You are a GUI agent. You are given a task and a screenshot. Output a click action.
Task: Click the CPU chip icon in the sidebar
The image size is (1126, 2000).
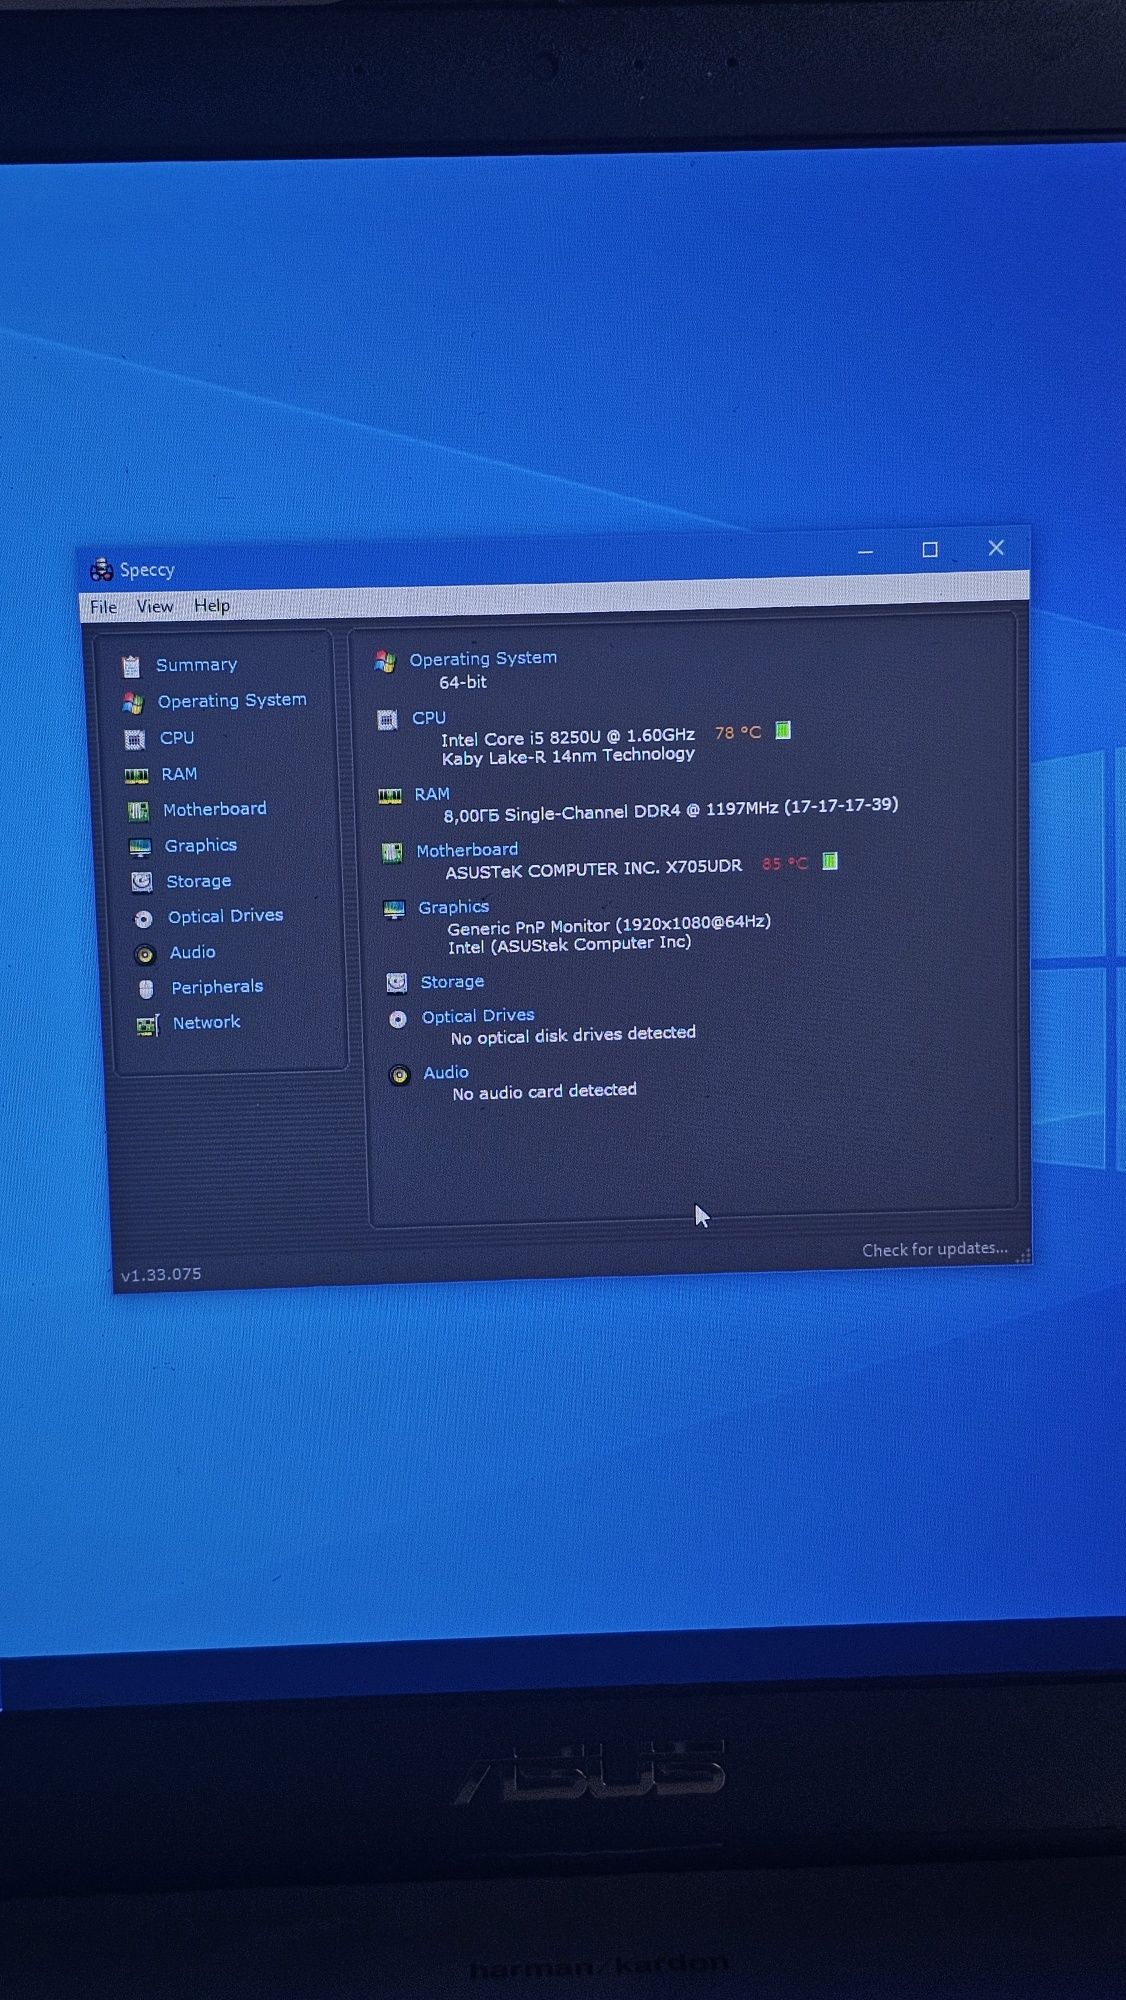click(135, 740)
